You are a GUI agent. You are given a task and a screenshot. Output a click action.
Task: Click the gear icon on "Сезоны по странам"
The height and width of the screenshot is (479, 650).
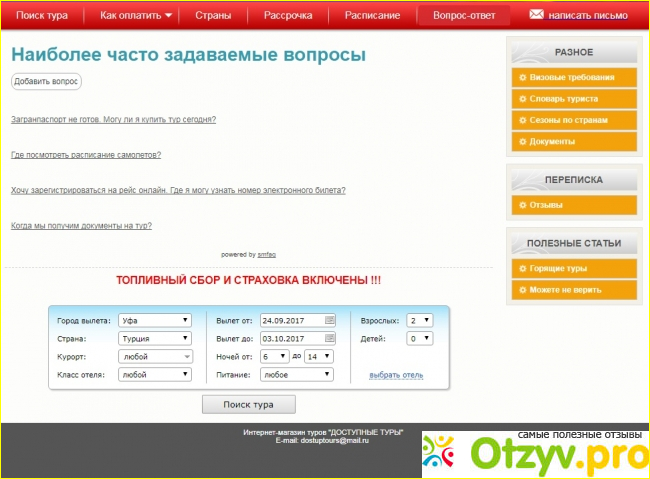coord(521,120)
